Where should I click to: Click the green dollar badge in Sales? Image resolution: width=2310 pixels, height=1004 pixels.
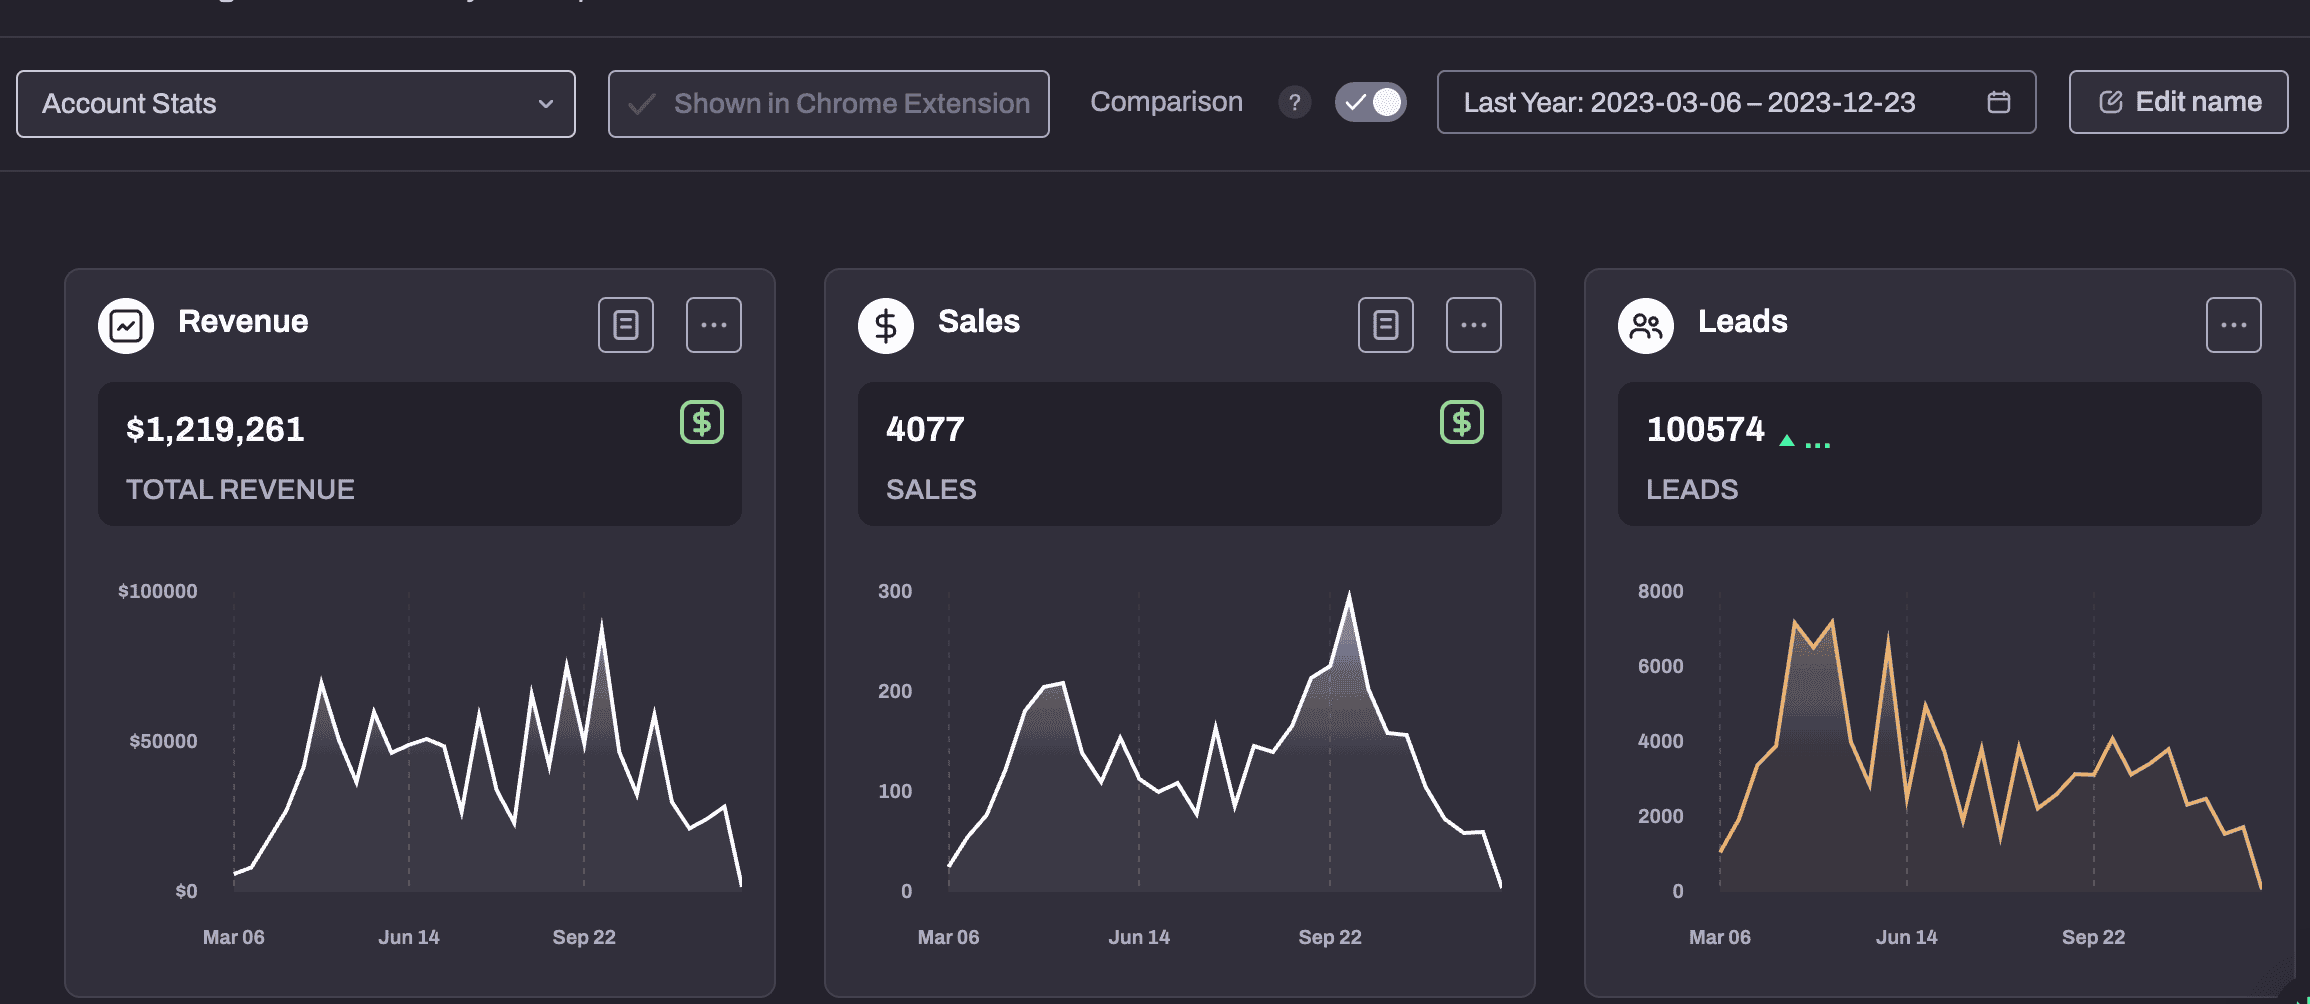[1462, 423]
